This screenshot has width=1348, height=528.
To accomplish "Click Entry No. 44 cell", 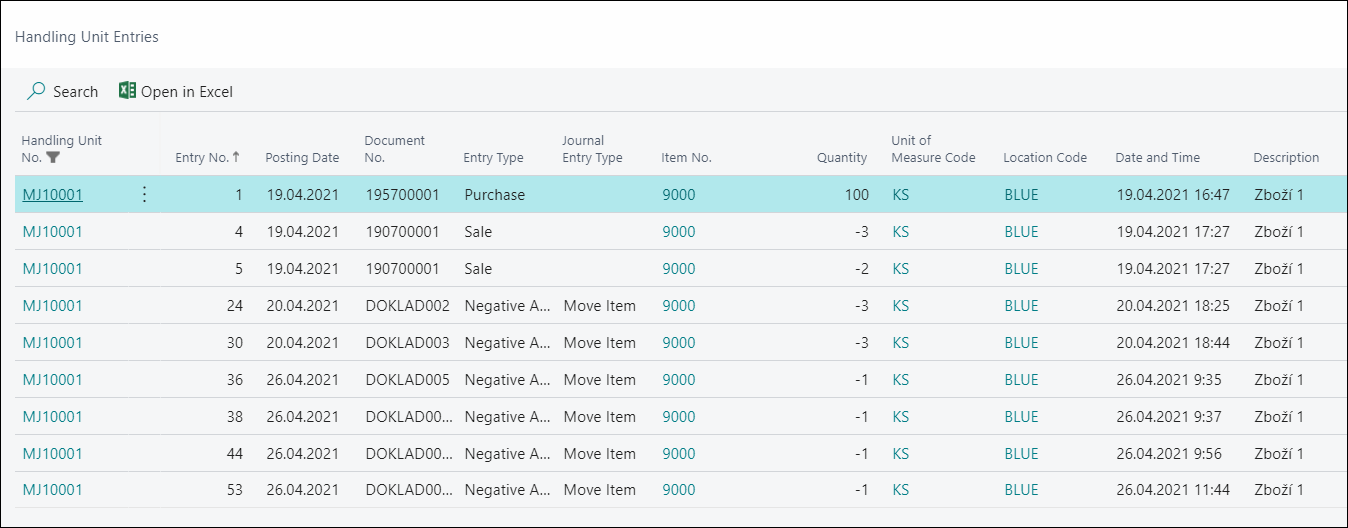I will tap(235, 454).
